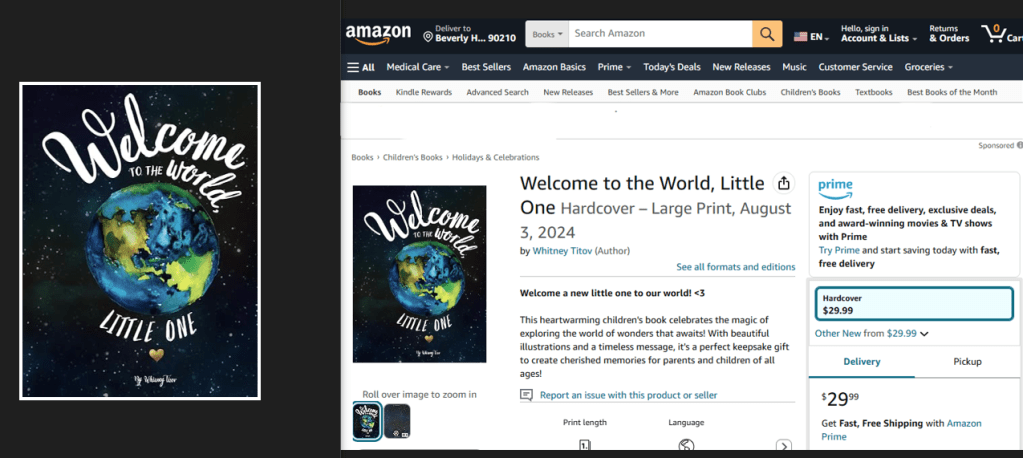This screenshot has height=458, width=1023.
Task: Click the Amazon logo
Action: tap(377, 34)
